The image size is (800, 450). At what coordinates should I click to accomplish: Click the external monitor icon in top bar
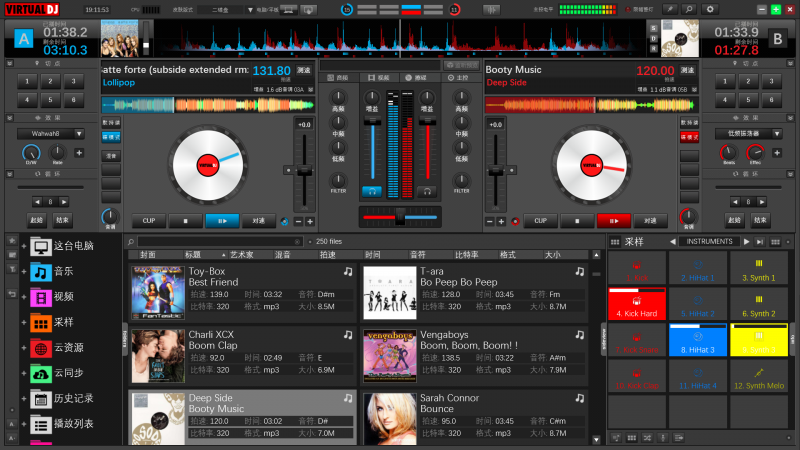pos(308,10)
